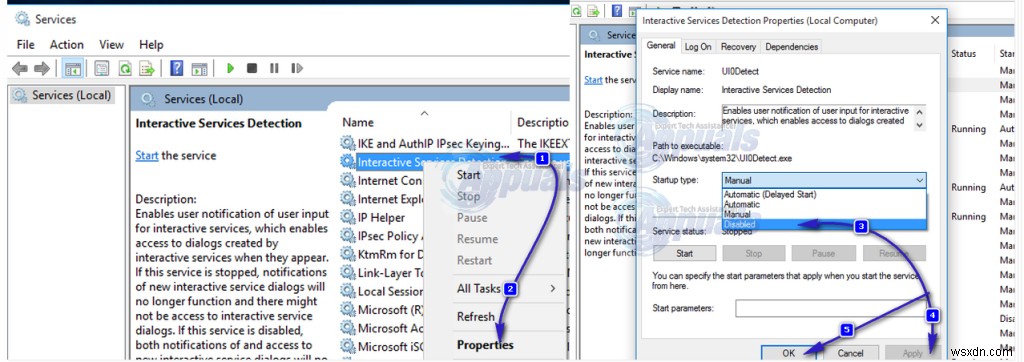The height and width of the screenshot is (362, 1024).
Task: Close the Properties dialog with the X
Action: 935,20
